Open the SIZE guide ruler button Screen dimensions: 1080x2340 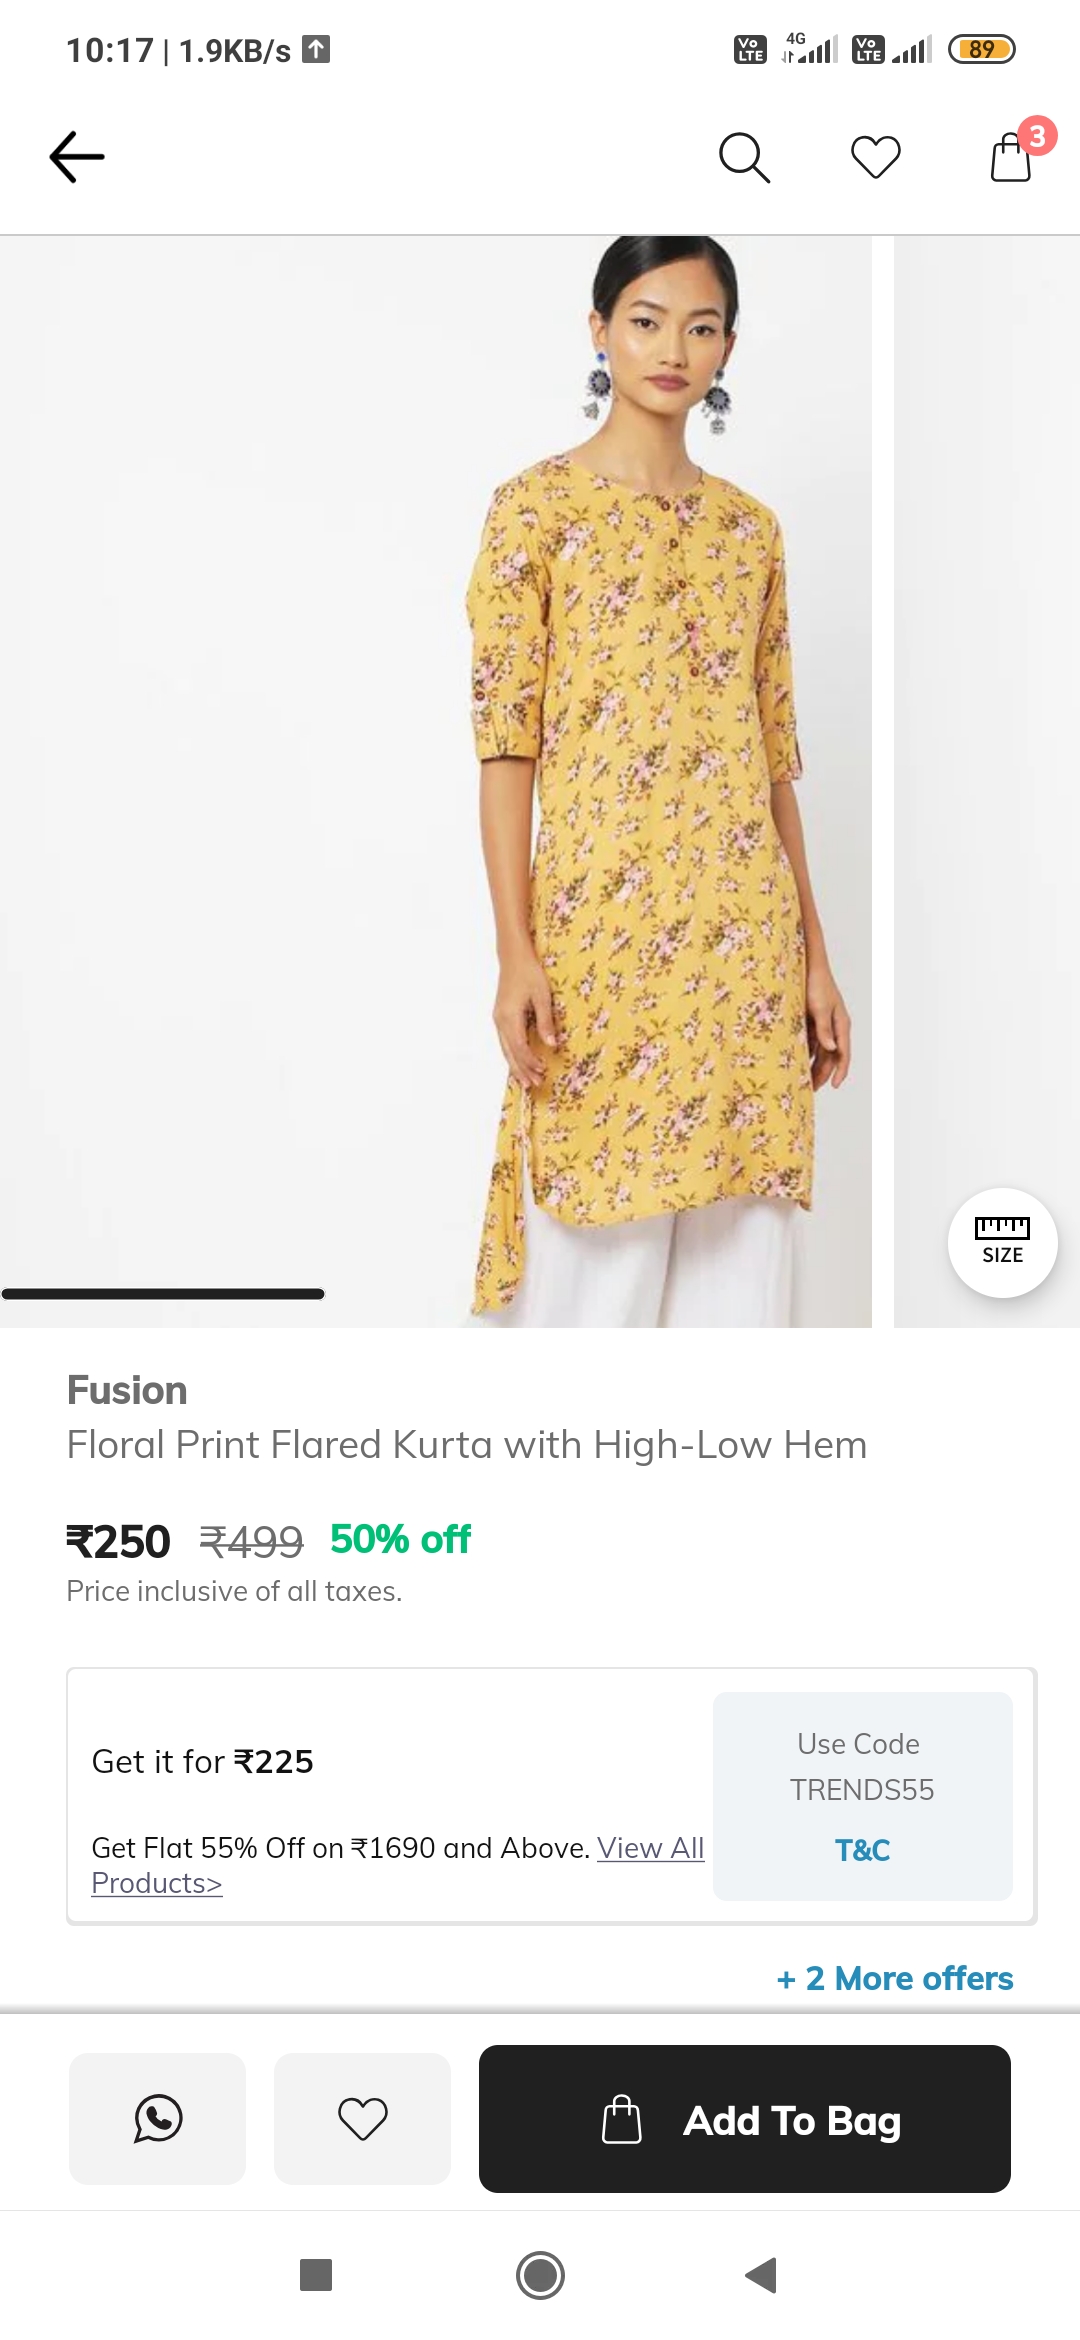click(1002, 1242)
